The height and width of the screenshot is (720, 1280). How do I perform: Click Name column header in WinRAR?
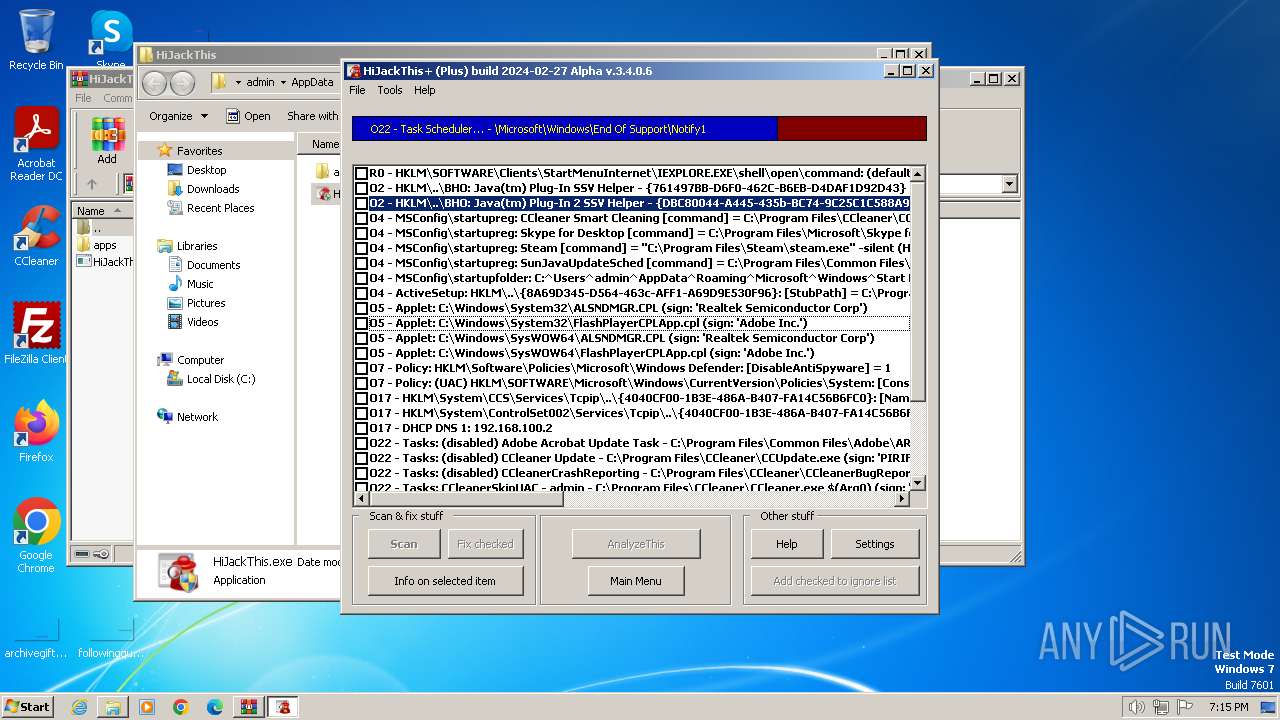103,211
